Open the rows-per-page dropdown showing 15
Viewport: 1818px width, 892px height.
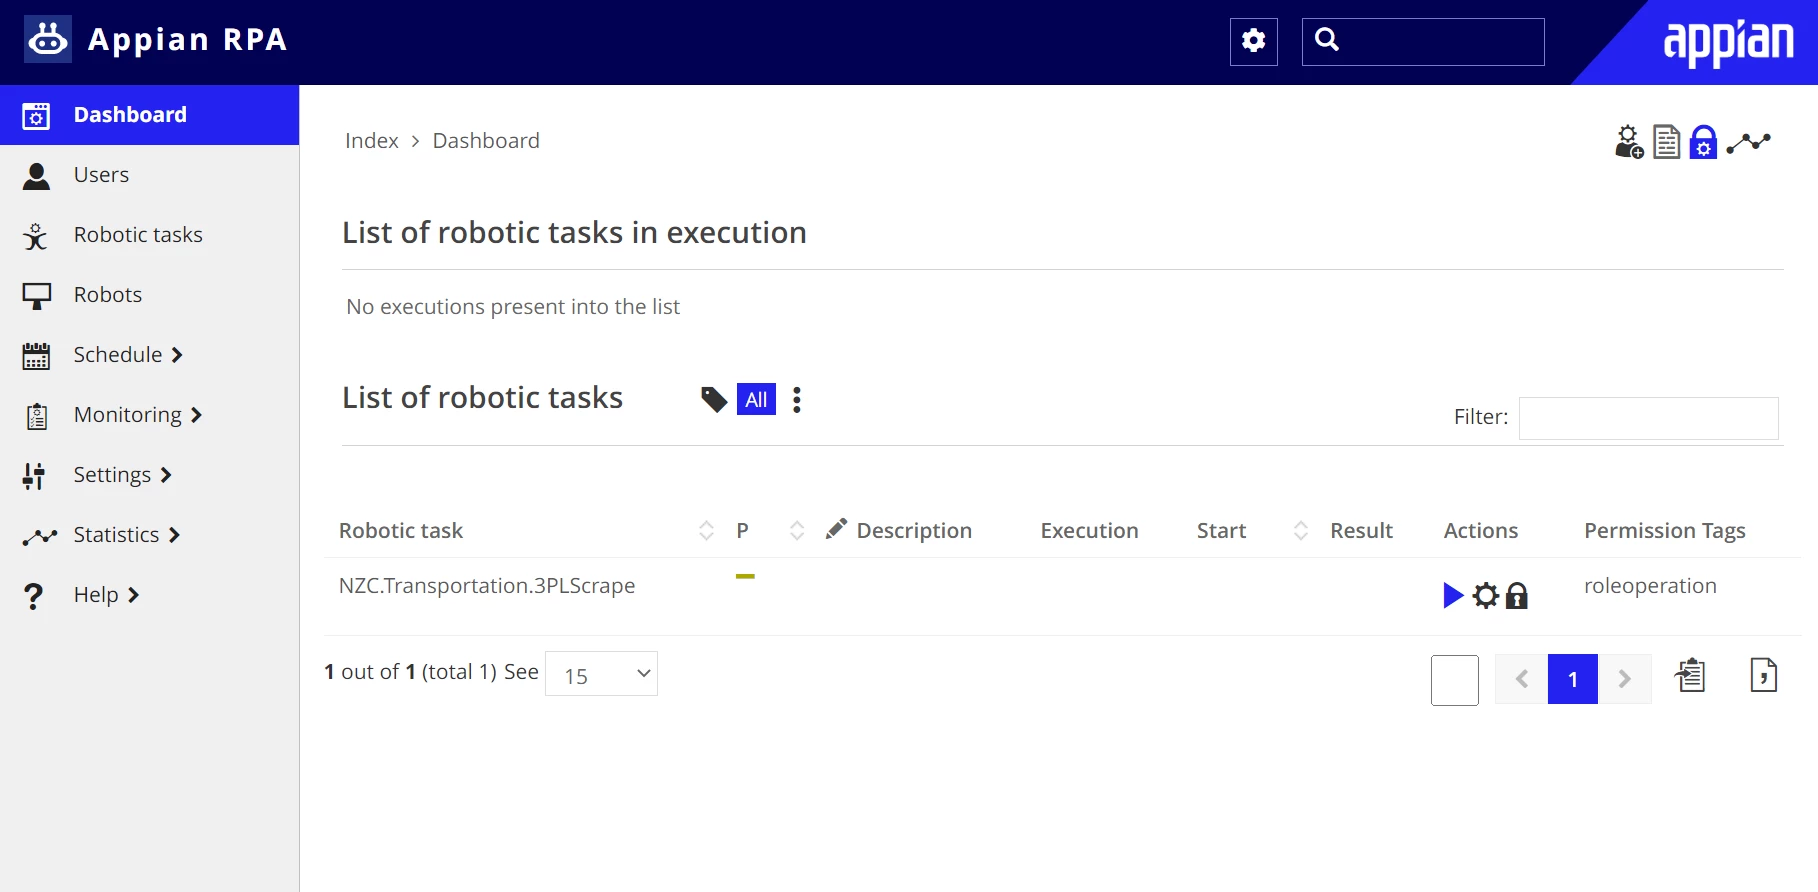click(x=601, y=674)
